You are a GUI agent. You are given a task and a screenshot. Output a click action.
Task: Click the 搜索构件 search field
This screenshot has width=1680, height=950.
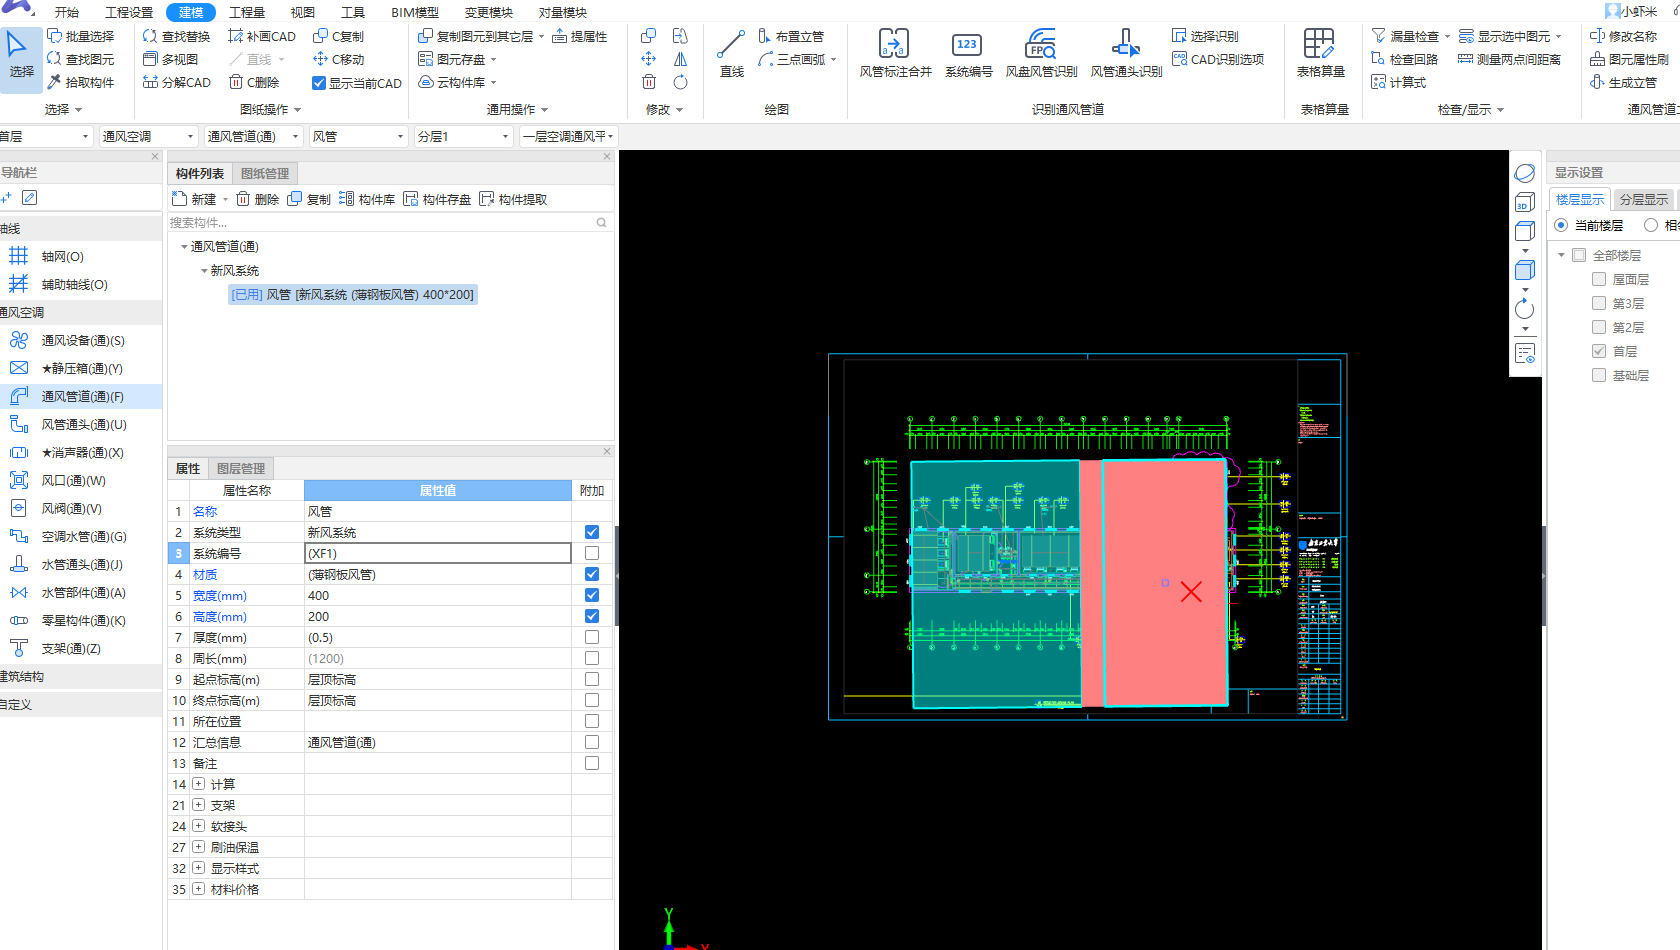coord(389,222)
